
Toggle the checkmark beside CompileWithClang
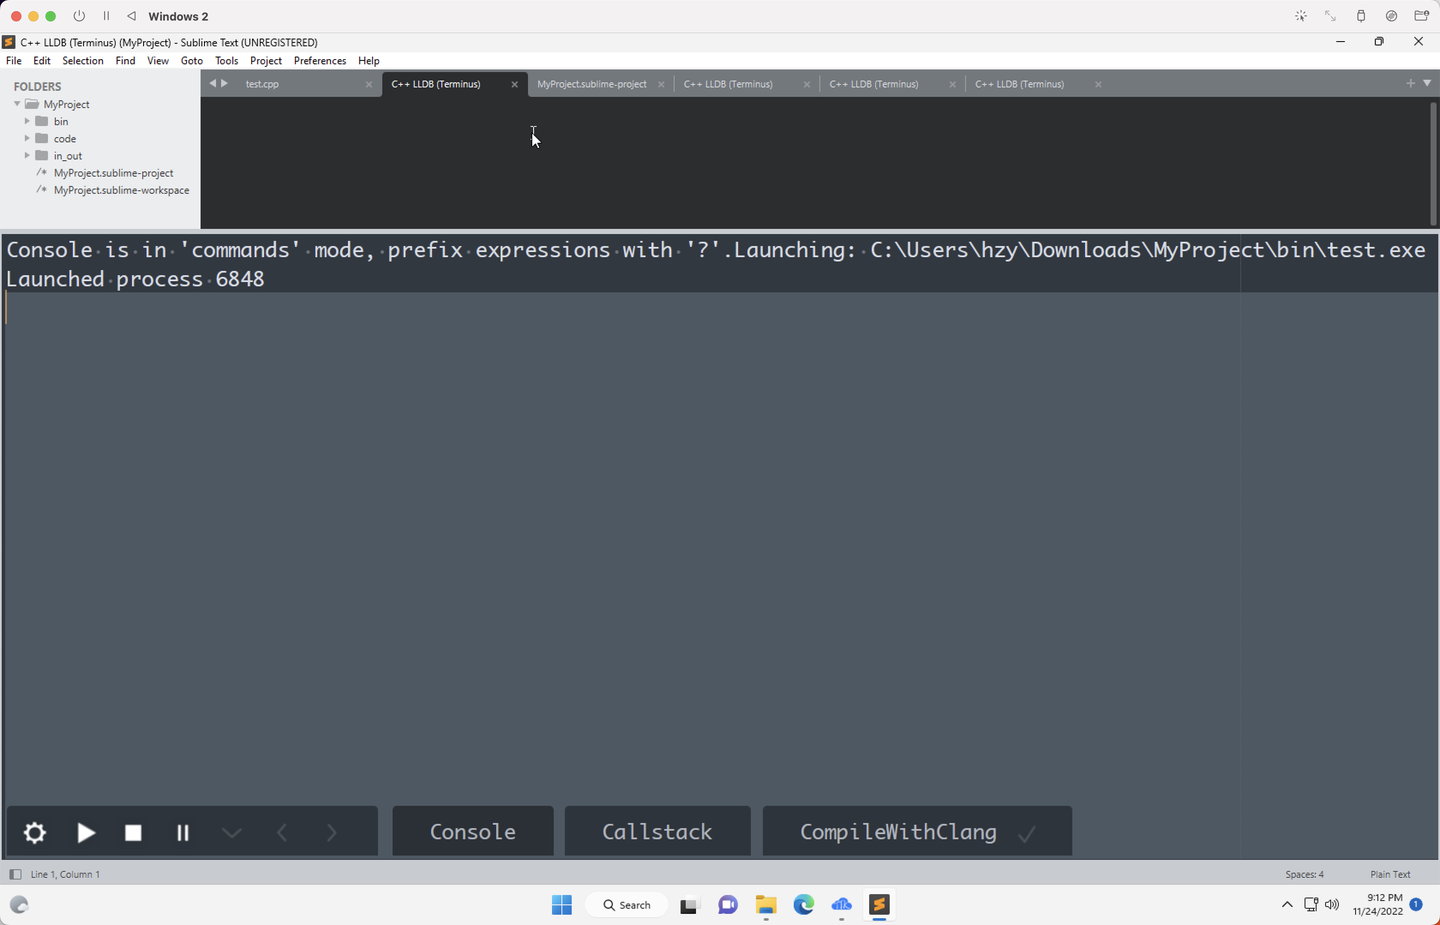[1029, 831]
